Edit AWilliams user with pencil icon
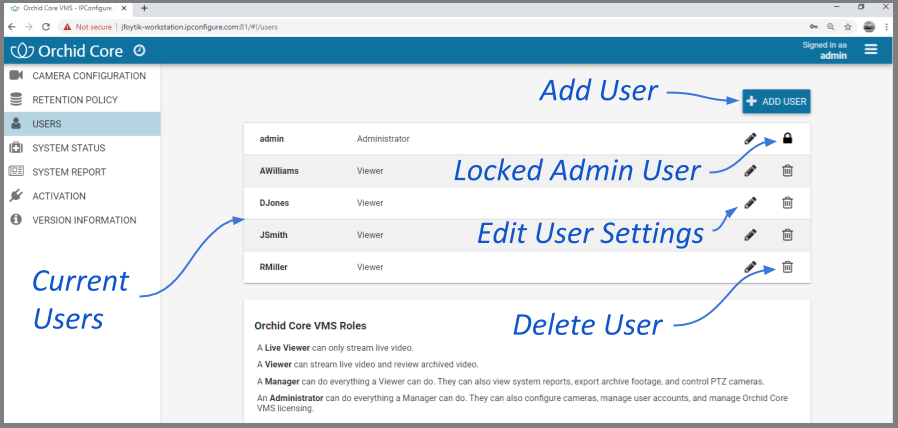 tap(750, 171)
